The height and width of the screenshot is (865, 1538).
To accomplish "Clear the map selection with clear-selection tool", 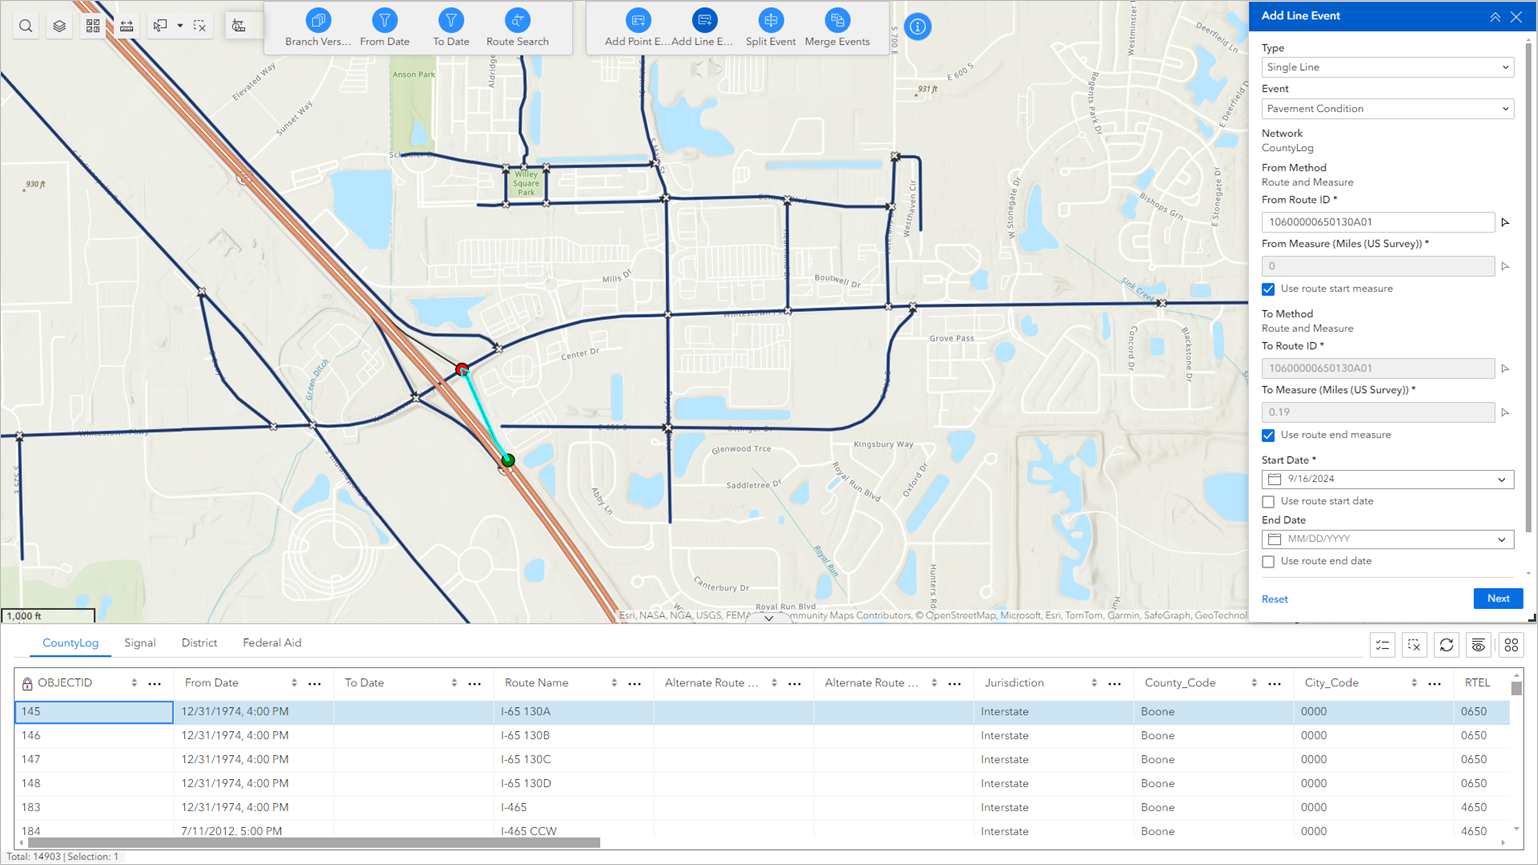I will point(199,26).
